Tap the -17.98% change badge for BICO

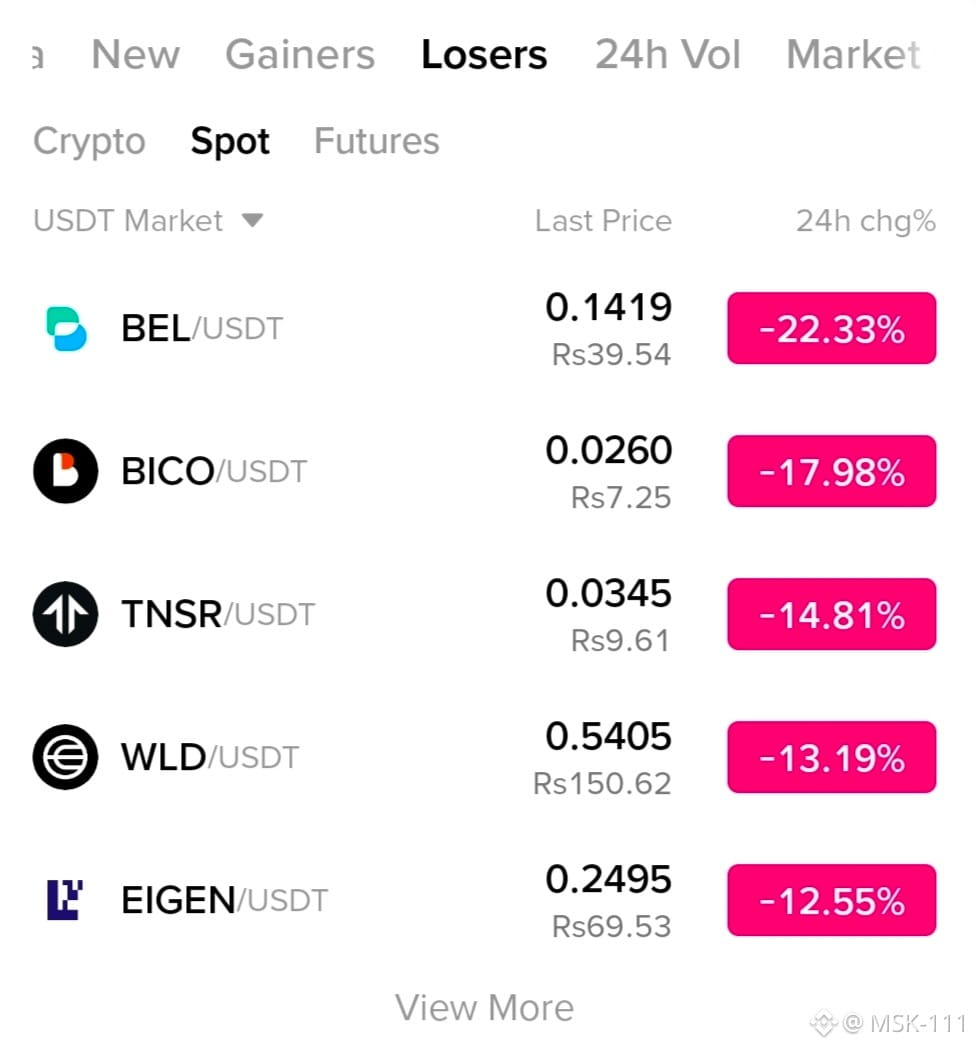point(832,471)
